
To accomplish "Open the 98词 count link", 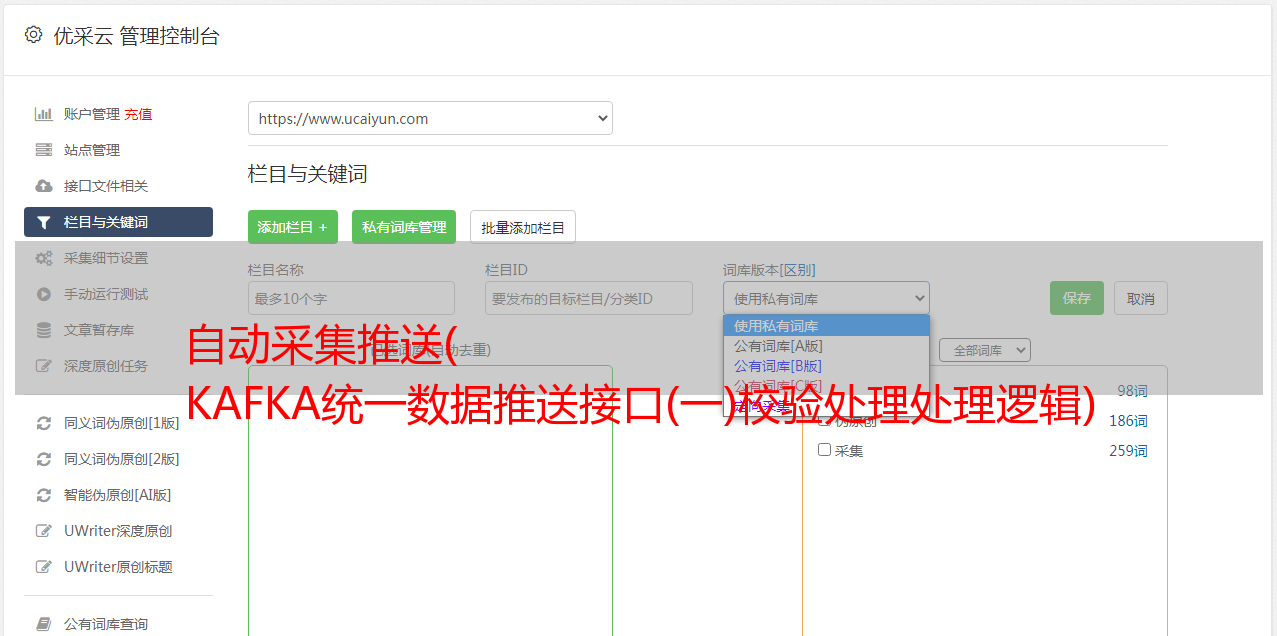I will (1132, 391).
